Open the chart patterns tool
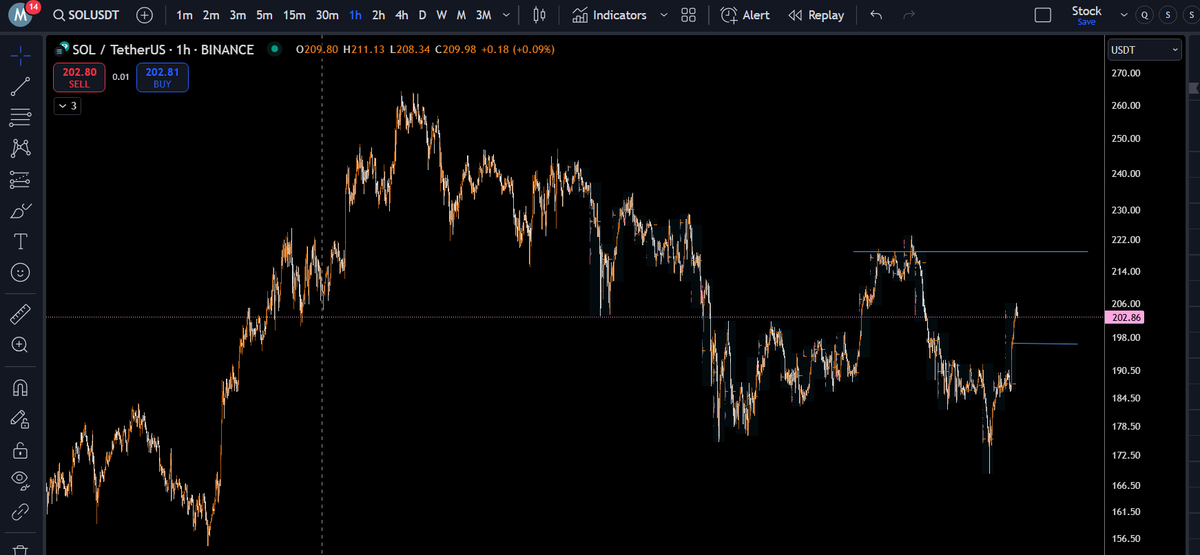Viewport: 1200px width, 555px height. click(x=20, y=149)
